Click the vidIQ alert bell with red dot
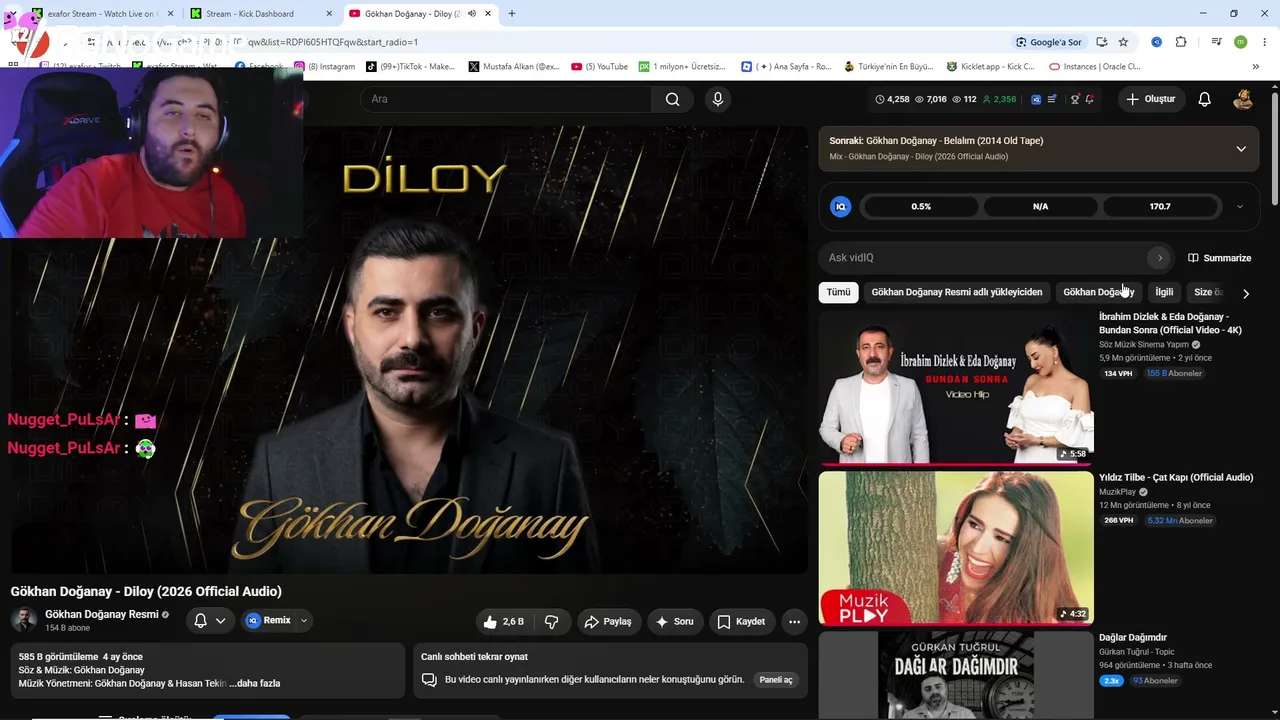 pos(1089,99)
